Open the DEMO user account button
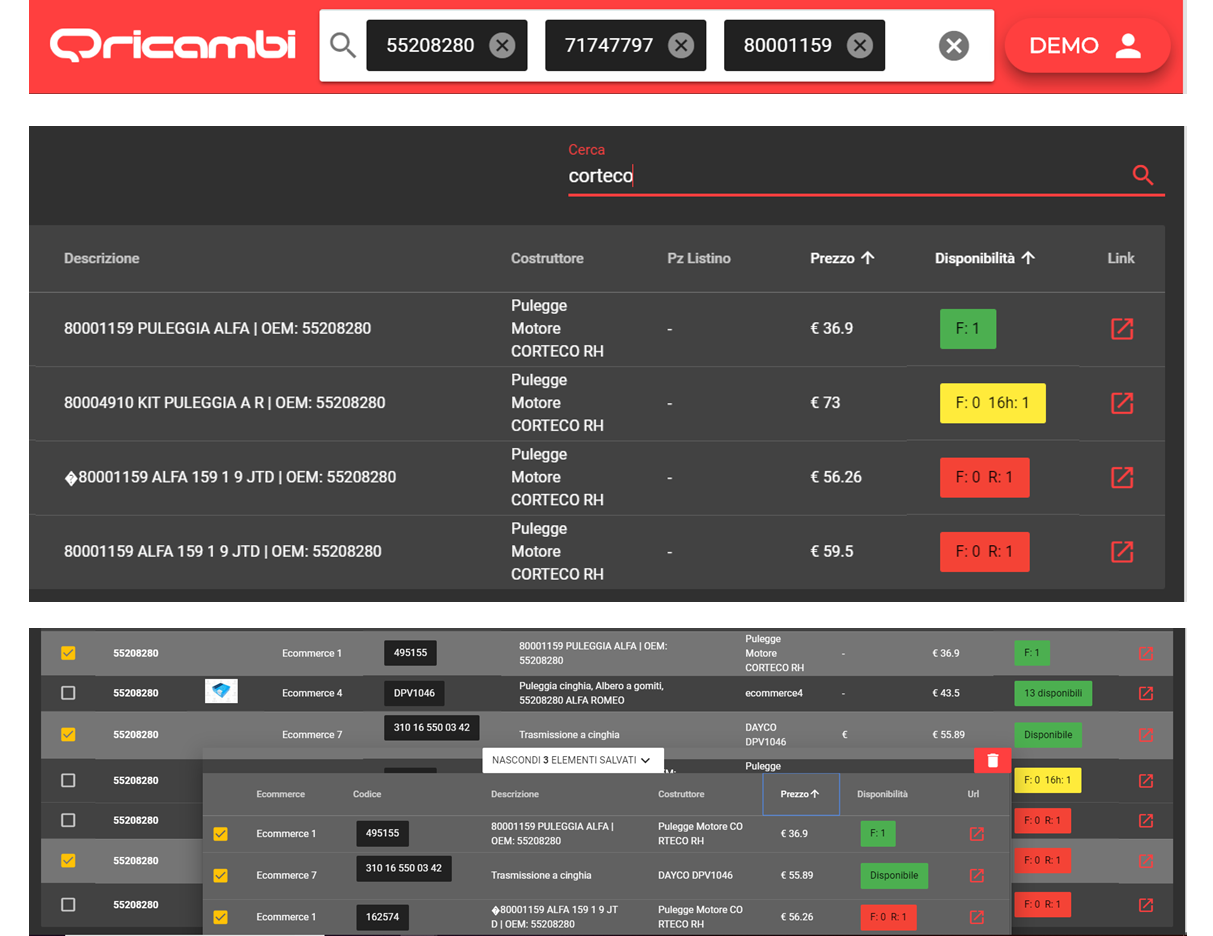The width and height of the screenshot is (1213, 936). tap(1087, 45)
